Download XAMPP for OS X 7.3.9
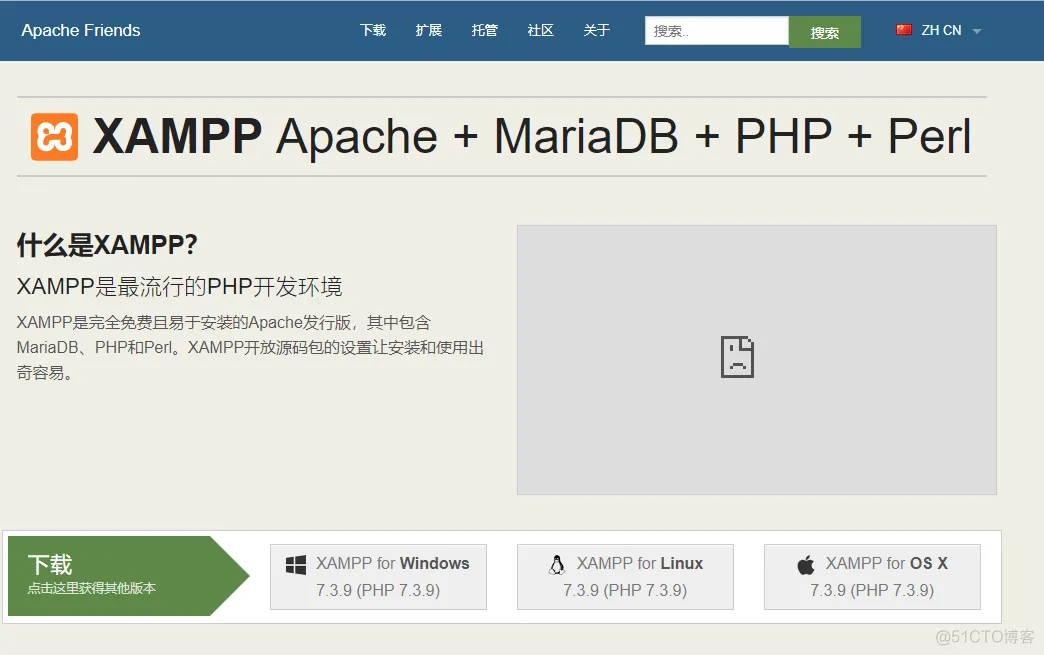 click(872, 576)
